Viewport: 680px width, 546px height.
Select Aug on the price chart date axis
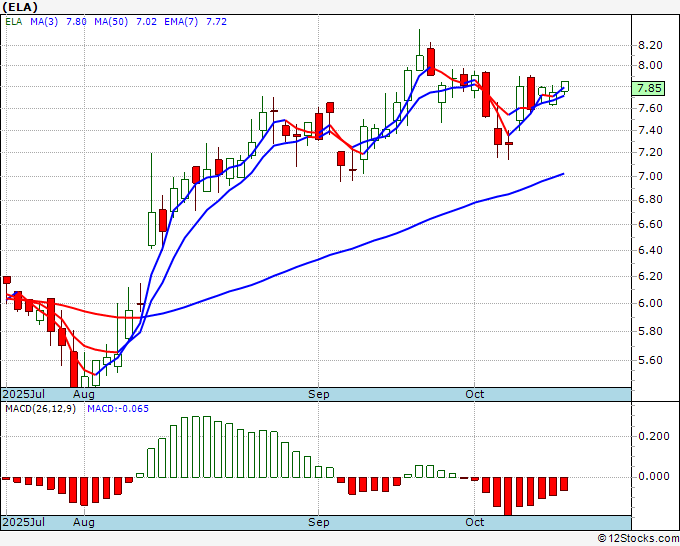tap(84, 394)
